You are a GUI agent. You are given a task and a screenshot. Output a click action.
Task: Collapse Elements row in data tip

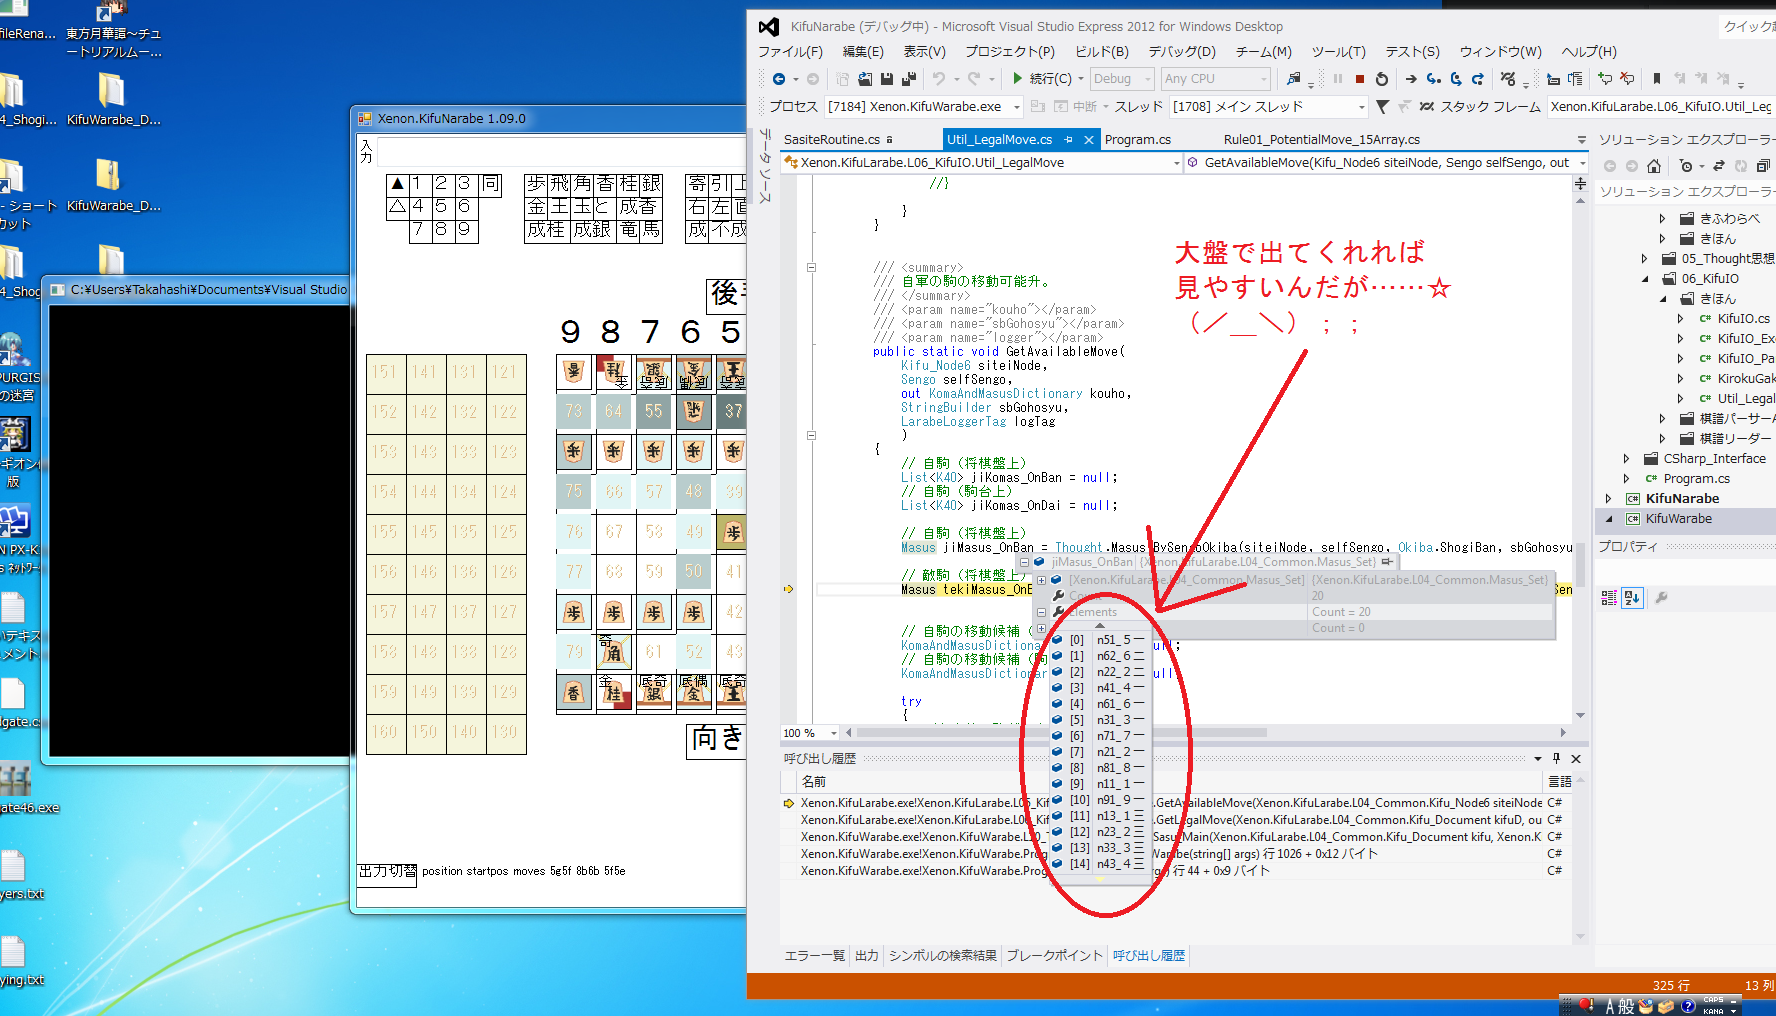tap(1041, 612)
